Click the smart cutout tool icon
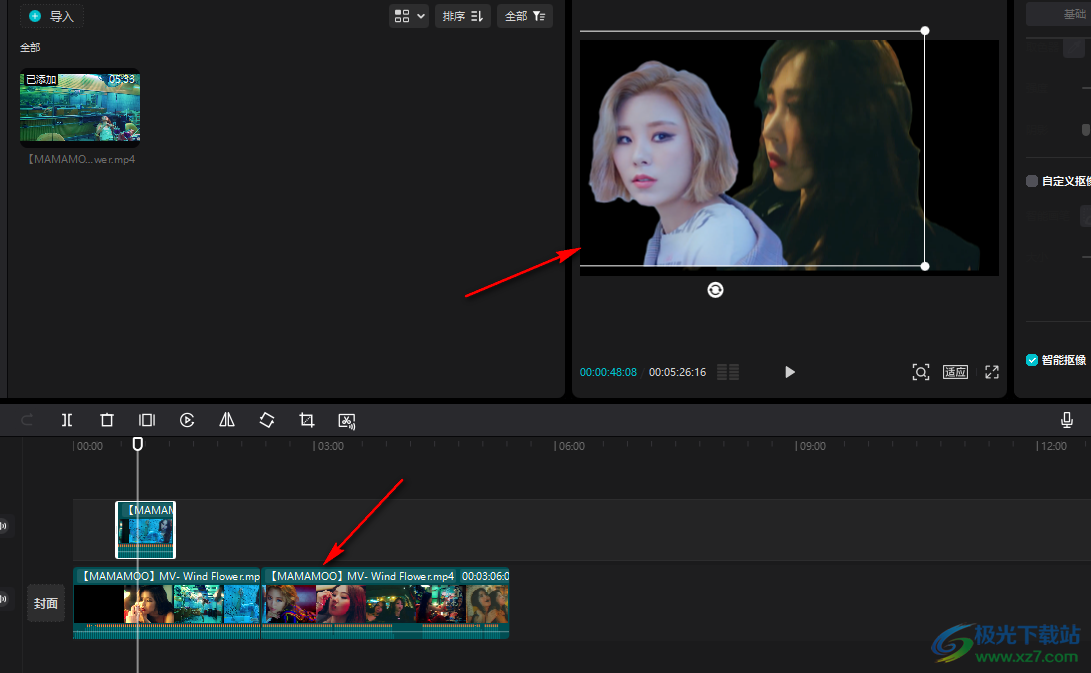 click(347, 420)
